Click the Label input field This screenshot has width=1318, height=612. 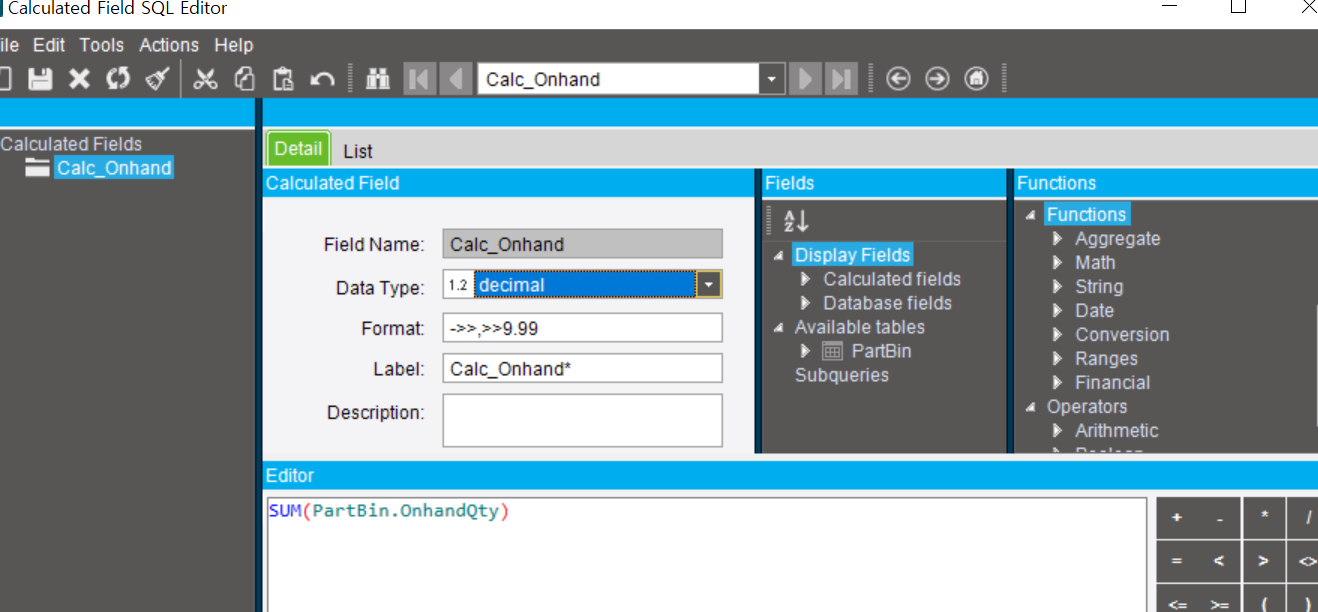pos(582,368)
